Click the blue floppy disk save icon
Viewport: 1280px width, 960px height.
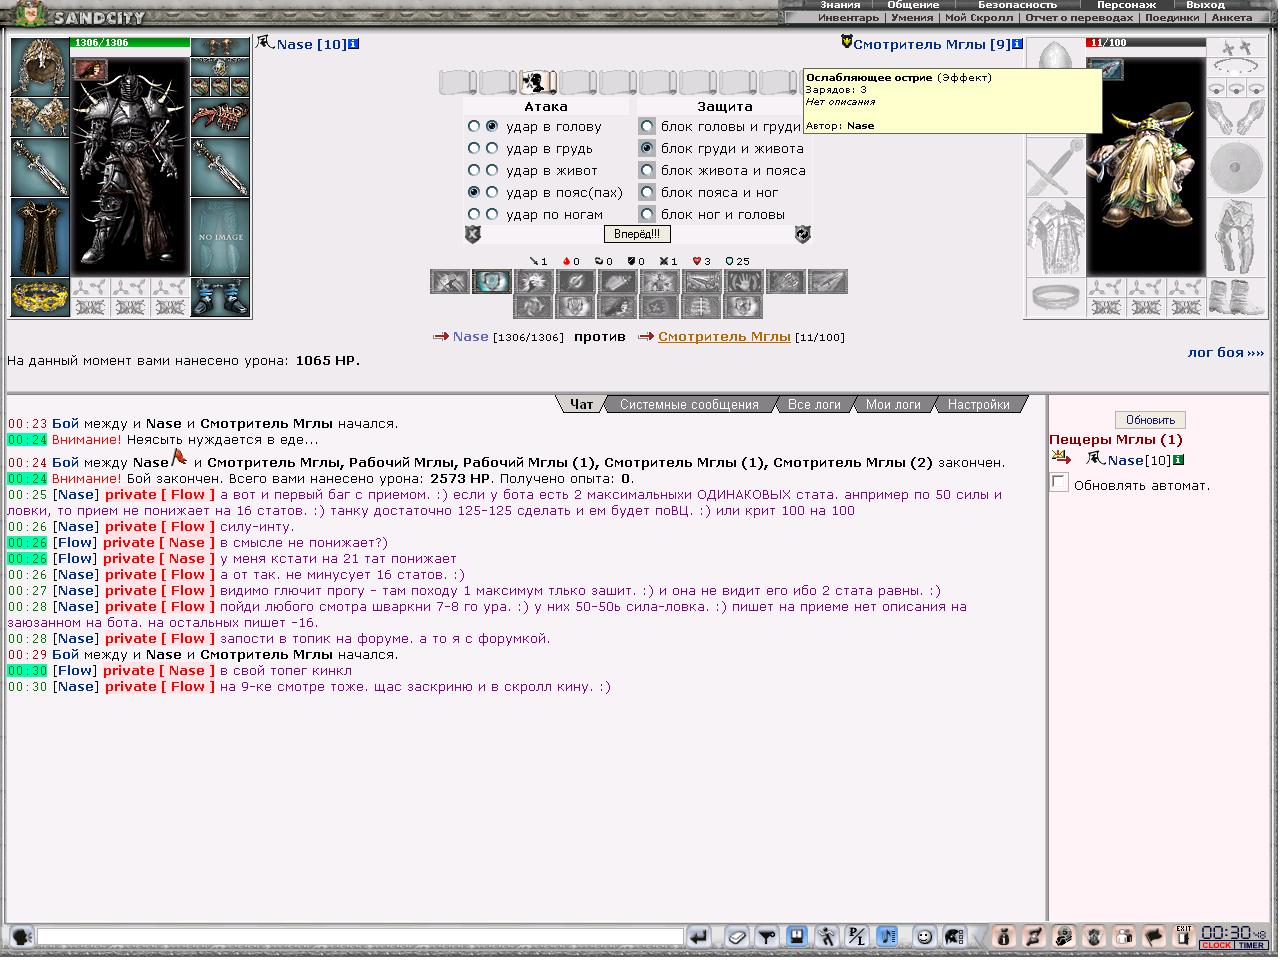pyautogui.click(x=797, y=937)
